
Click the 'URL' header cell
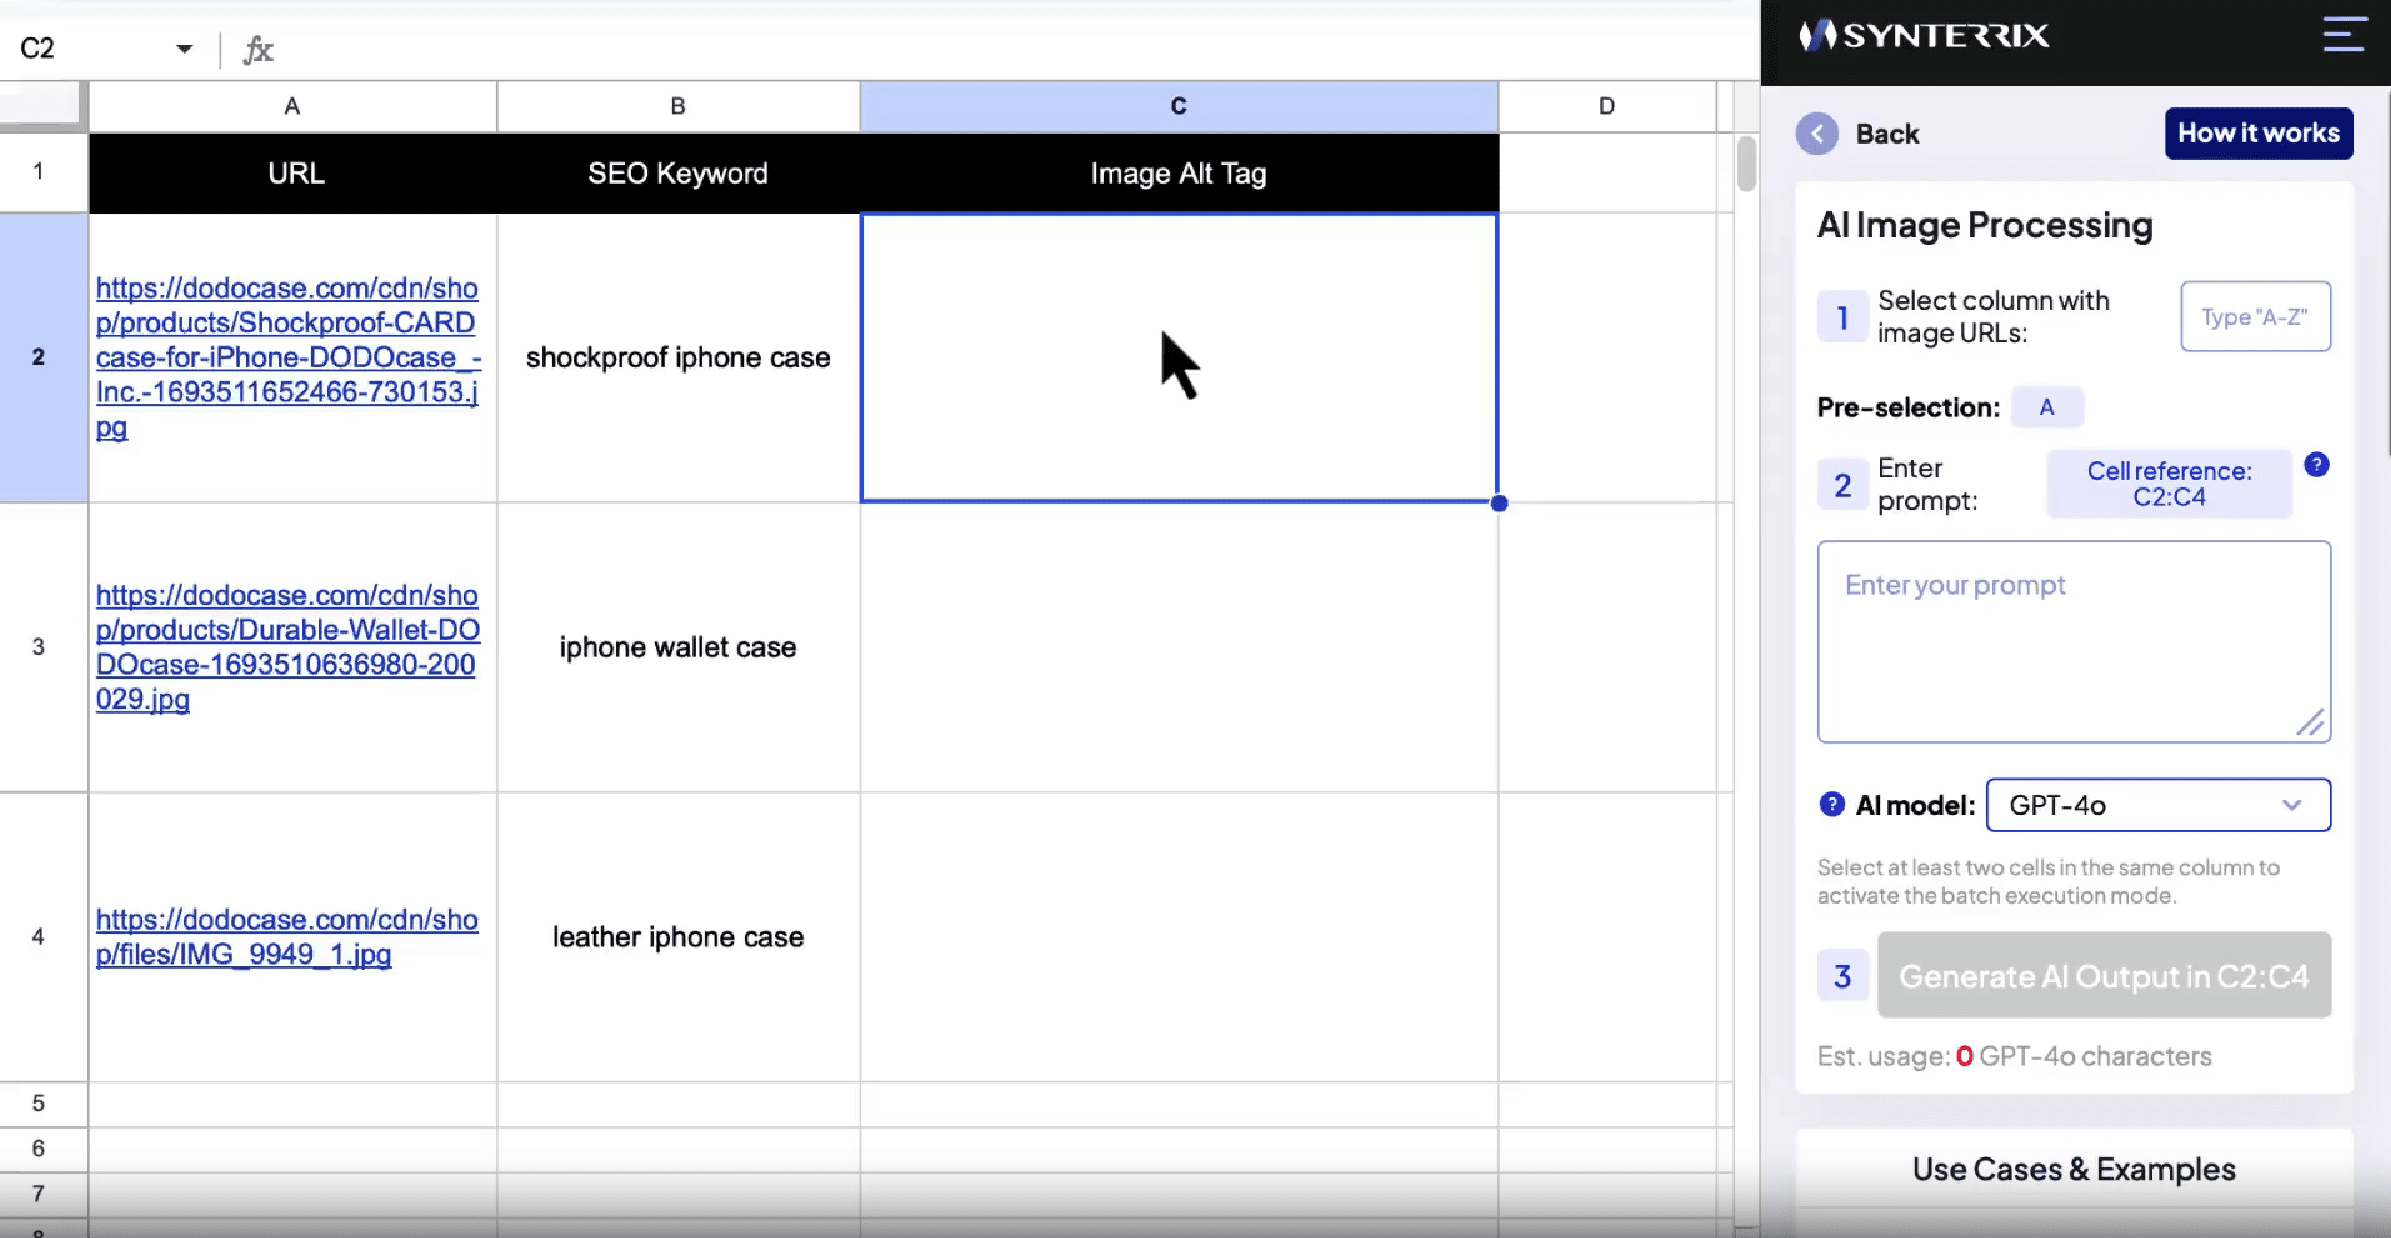[293, 173]
